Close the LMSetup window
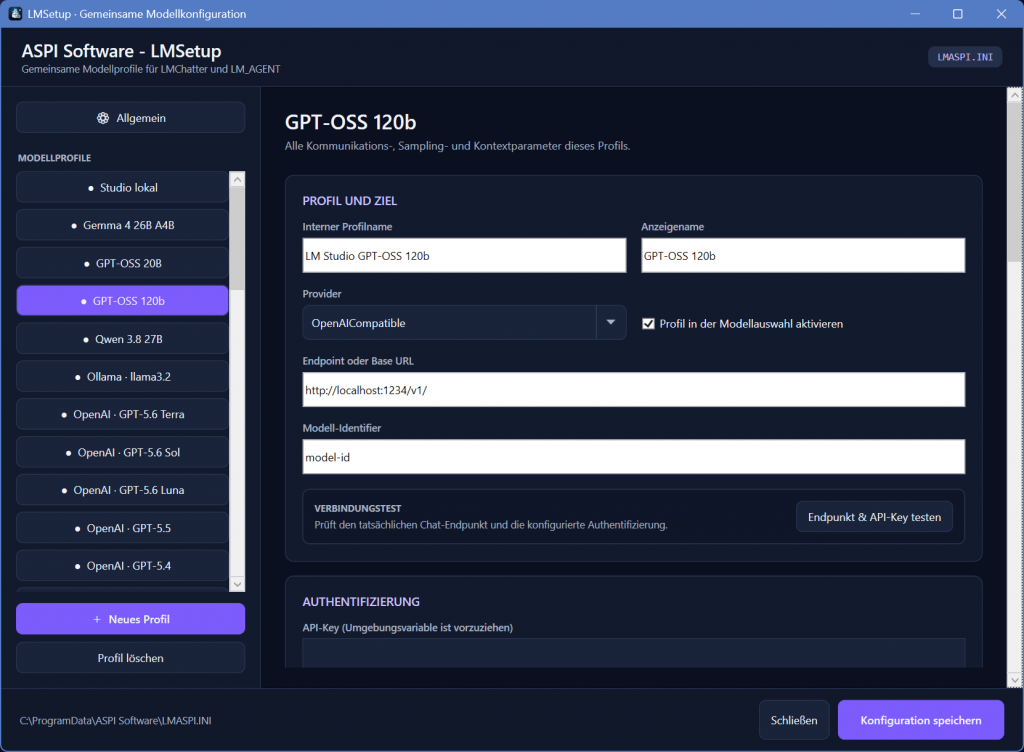Image resolution: width=1024 pixels, height=752 pixels. pyautogui.click(x=1000, y=14)
